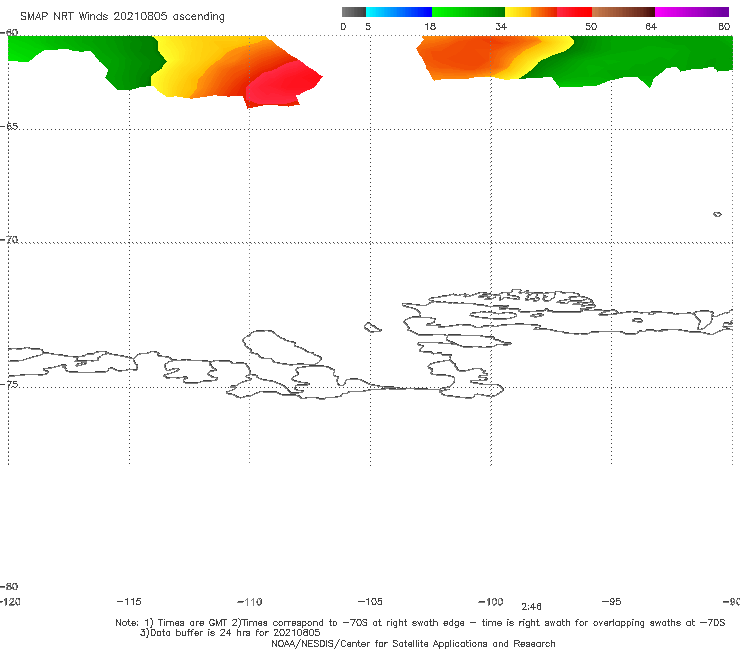
Task: Click the latitude label "-65"
Action: [9, 127]
